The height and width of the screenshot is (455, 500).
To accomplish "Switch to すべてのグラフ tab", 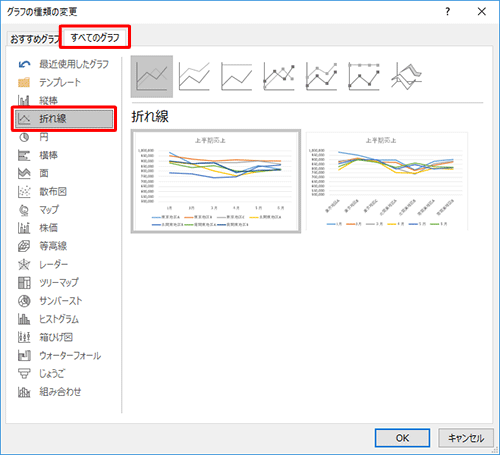I will pos(95,38).
